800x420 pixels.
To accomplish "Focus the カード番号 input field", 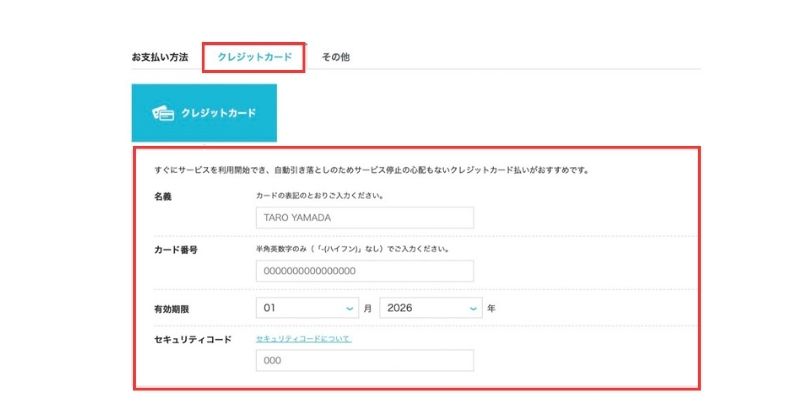I will pyautogui.click(x=365, y=271).
